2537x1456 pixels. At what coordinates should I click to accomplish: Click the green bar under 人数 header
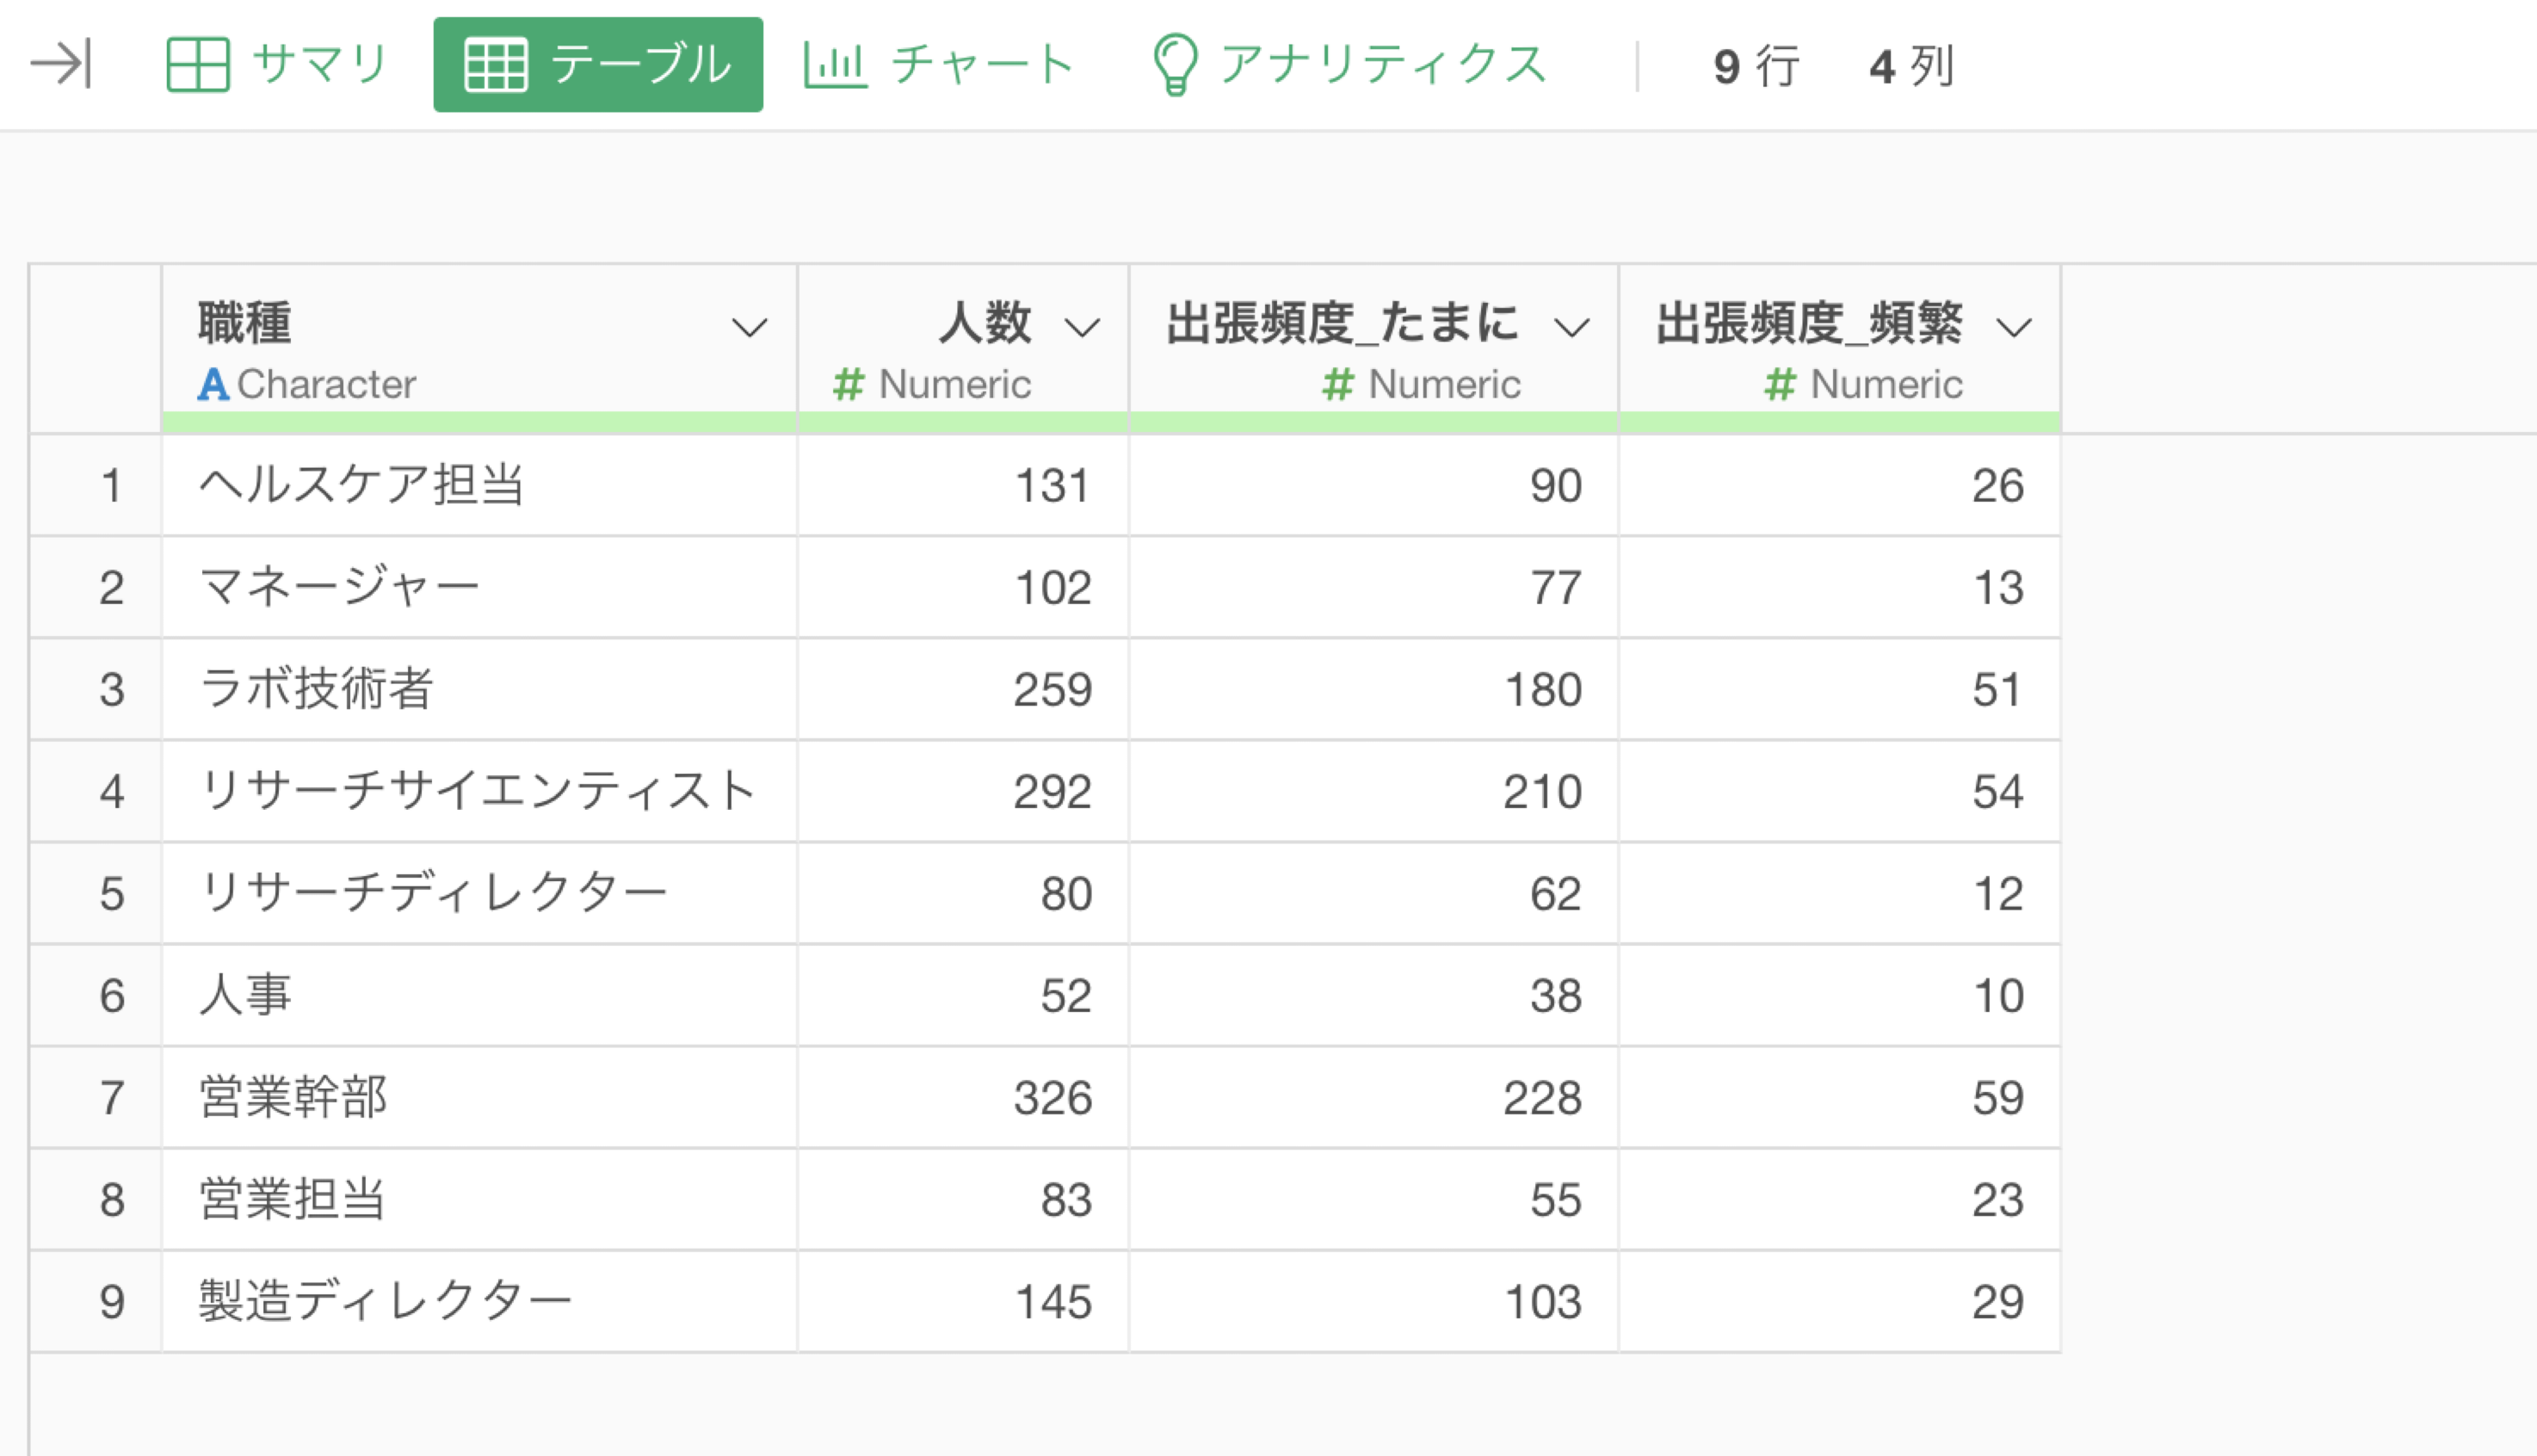(964, 422)
